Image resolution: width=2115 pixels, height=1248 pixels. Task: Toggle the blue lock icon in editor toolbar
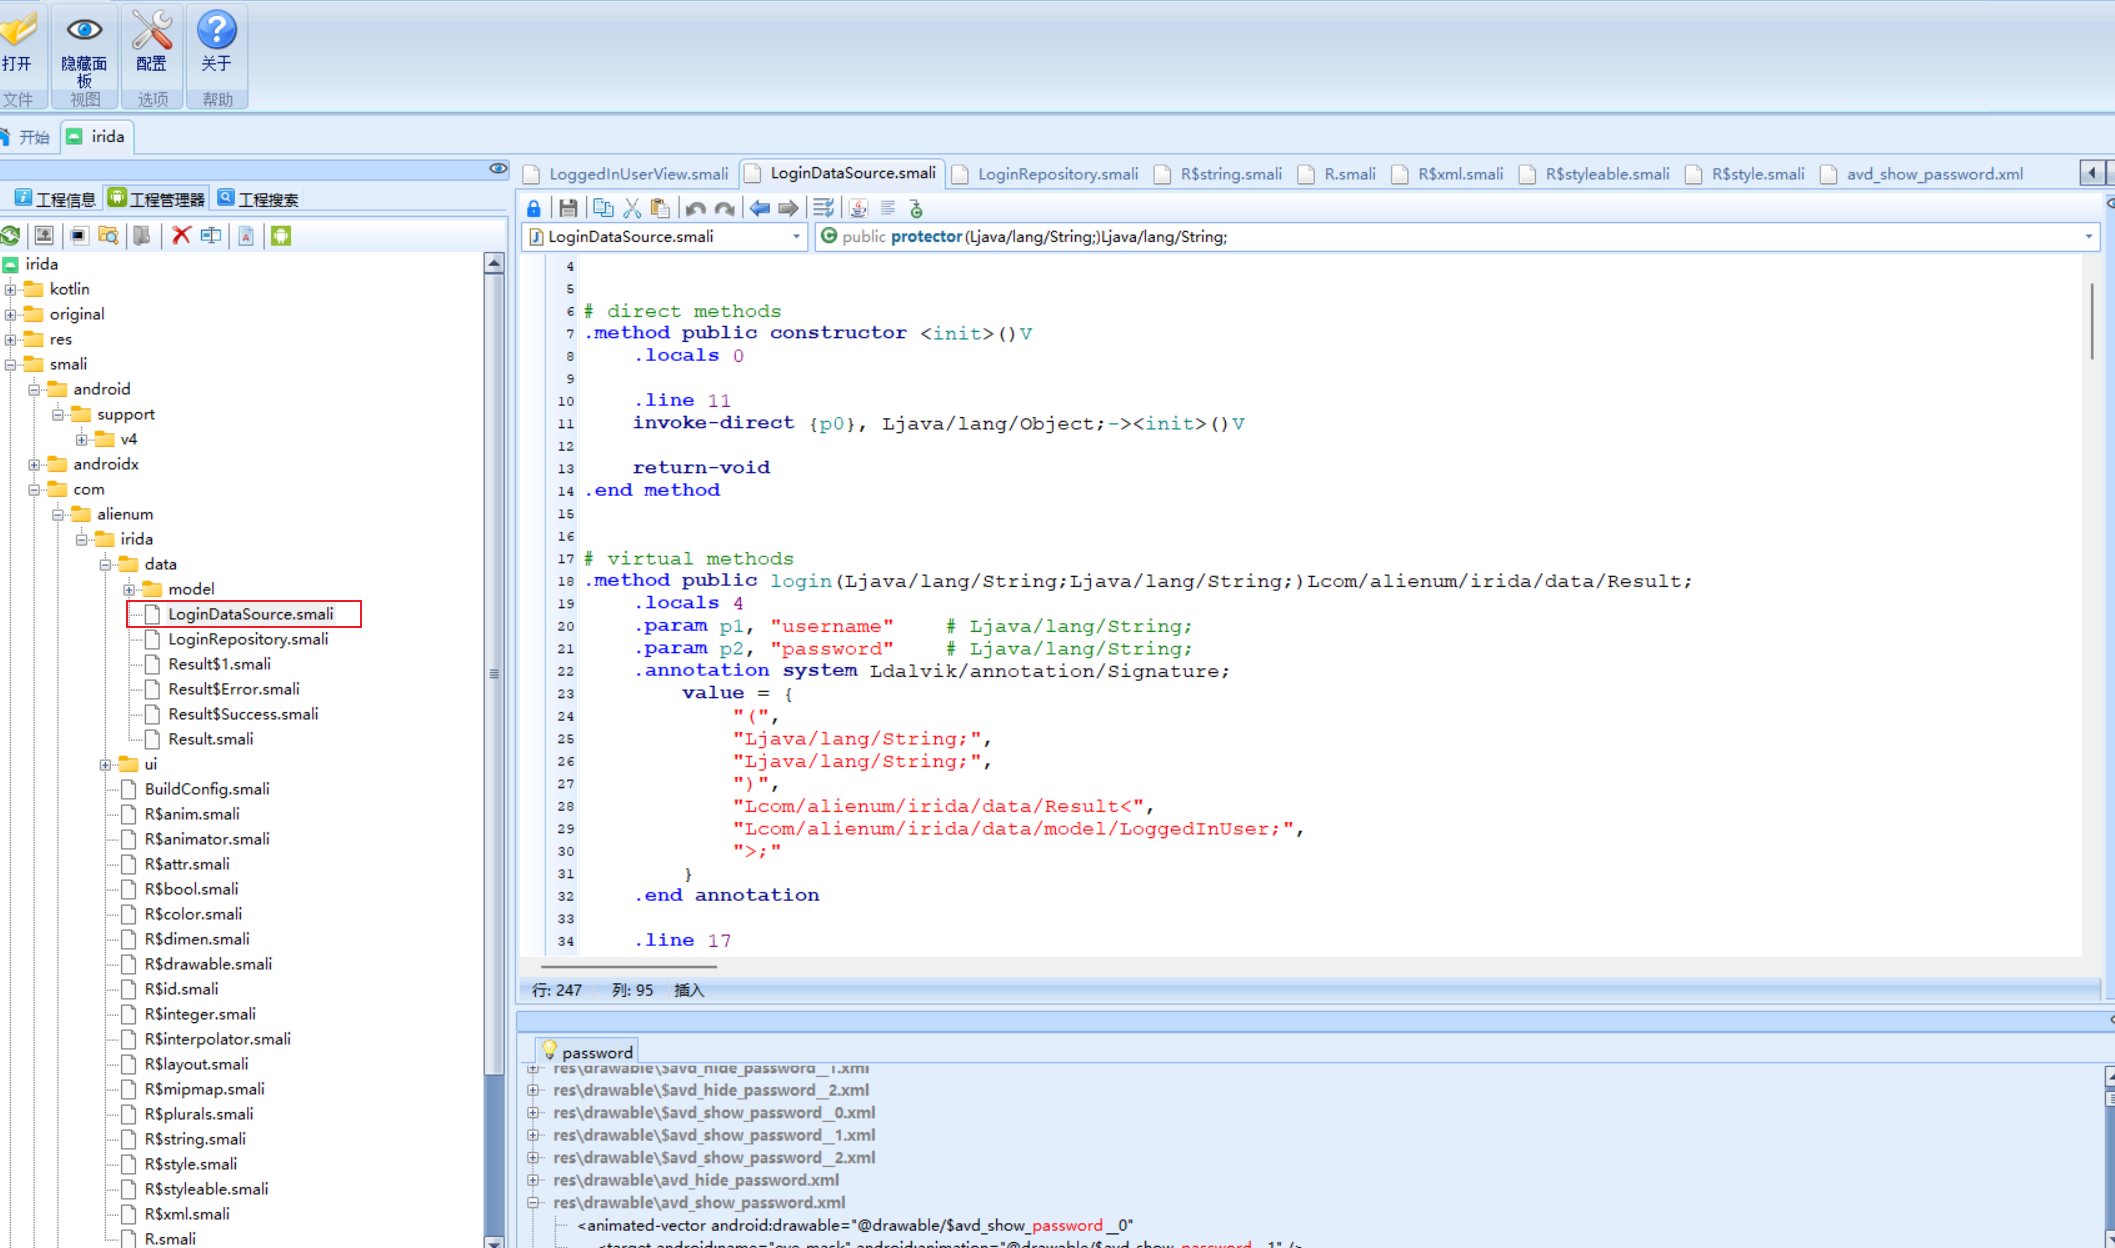534,208
